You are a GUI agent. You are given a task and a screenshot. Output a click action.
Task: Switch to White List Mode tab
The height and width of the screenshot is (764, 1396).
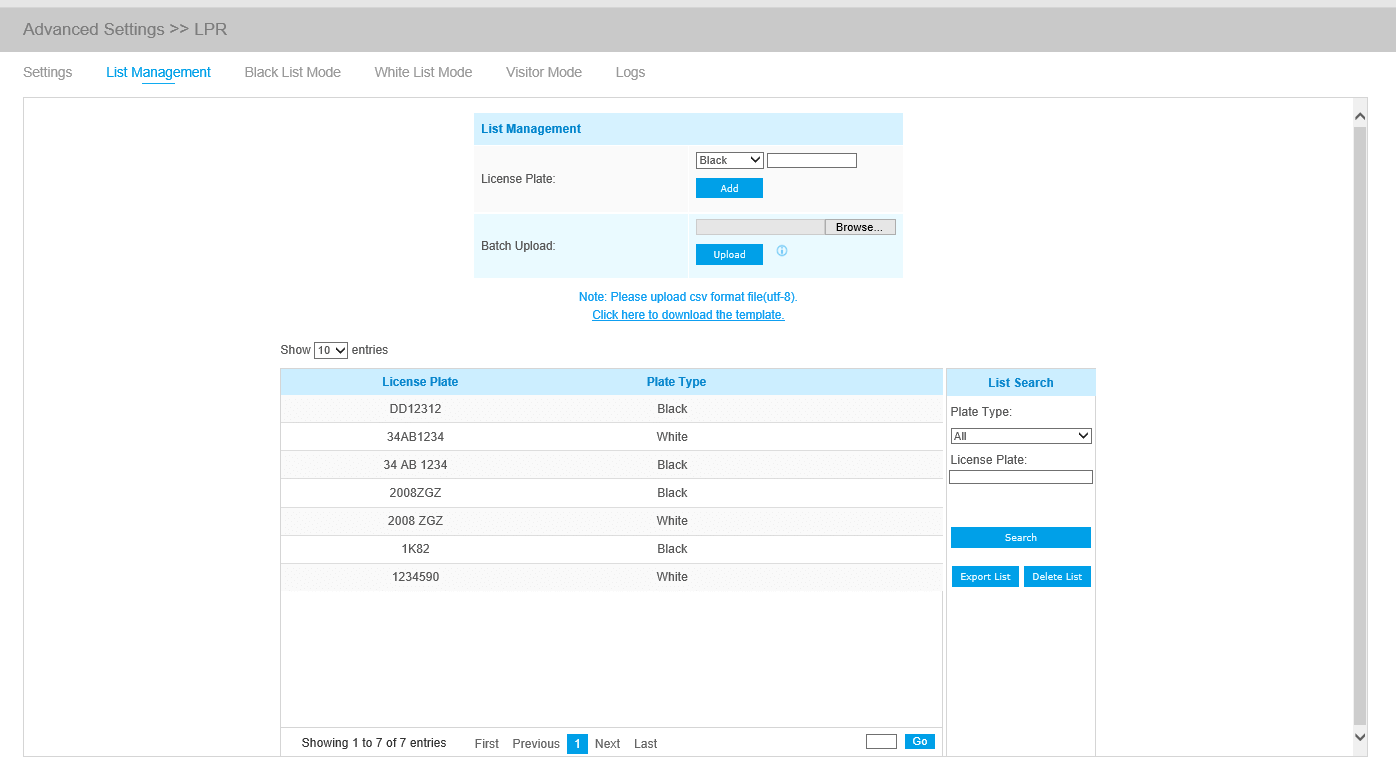pyautogui.click(x=423, y=72)
